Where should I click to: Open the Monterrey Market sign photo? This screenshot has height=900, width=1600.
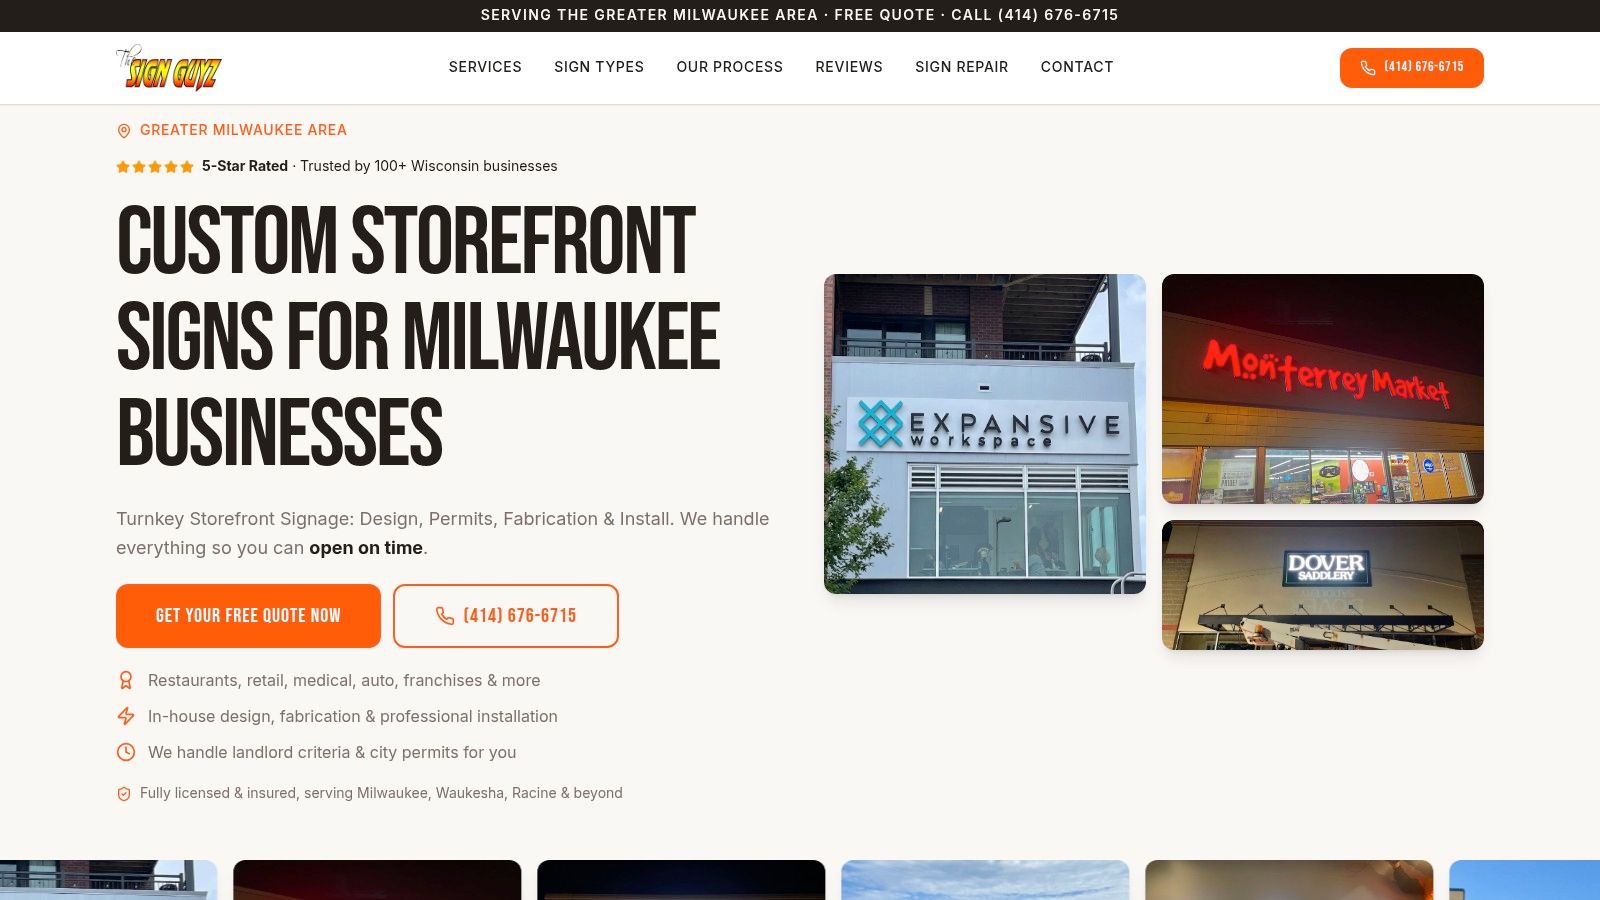pyautogui.click(x=1323, y=389)
